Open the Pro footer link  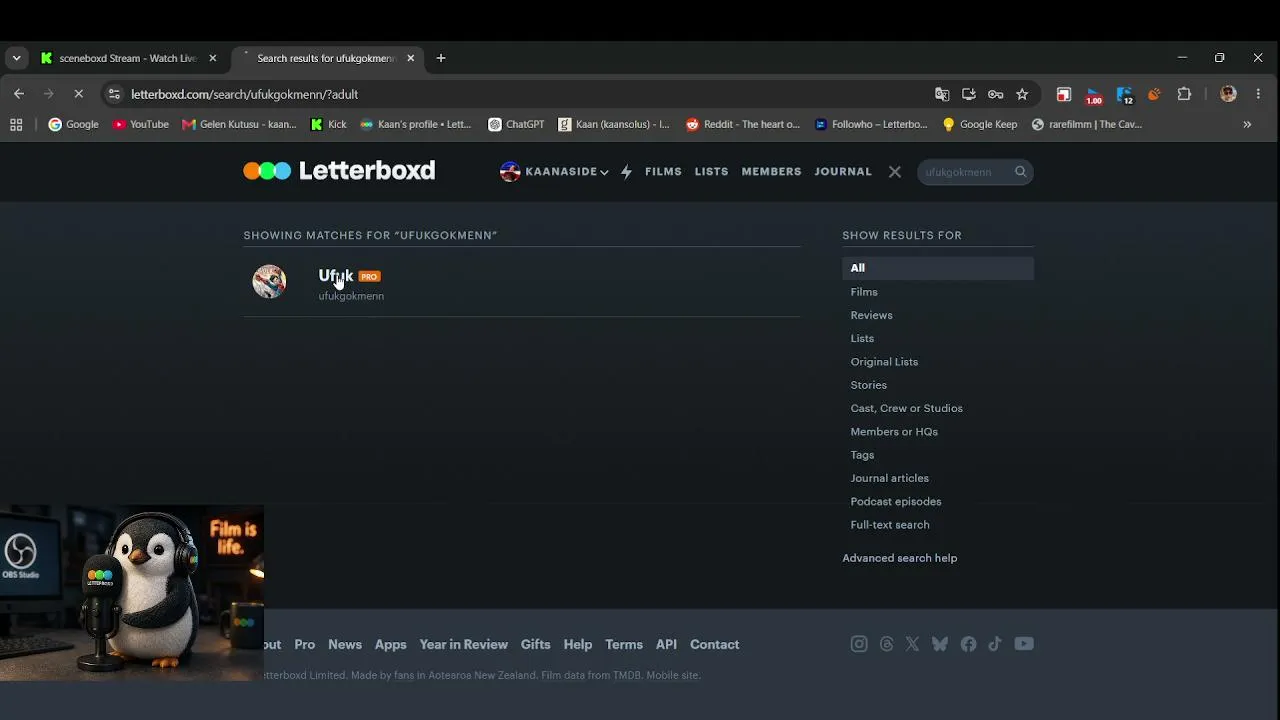coord(305,644)
